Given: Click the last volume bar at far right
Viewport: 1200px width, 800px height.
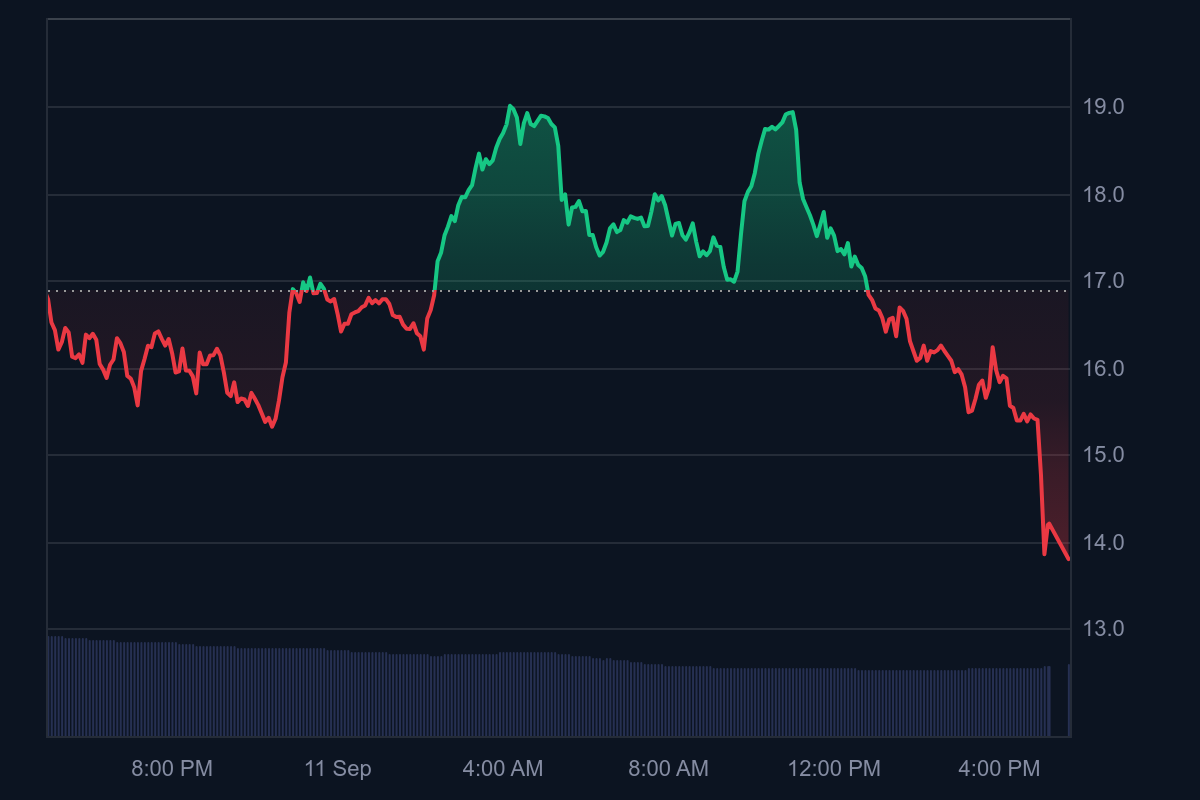Looking at the screenshot, I should coord(1069,700).
